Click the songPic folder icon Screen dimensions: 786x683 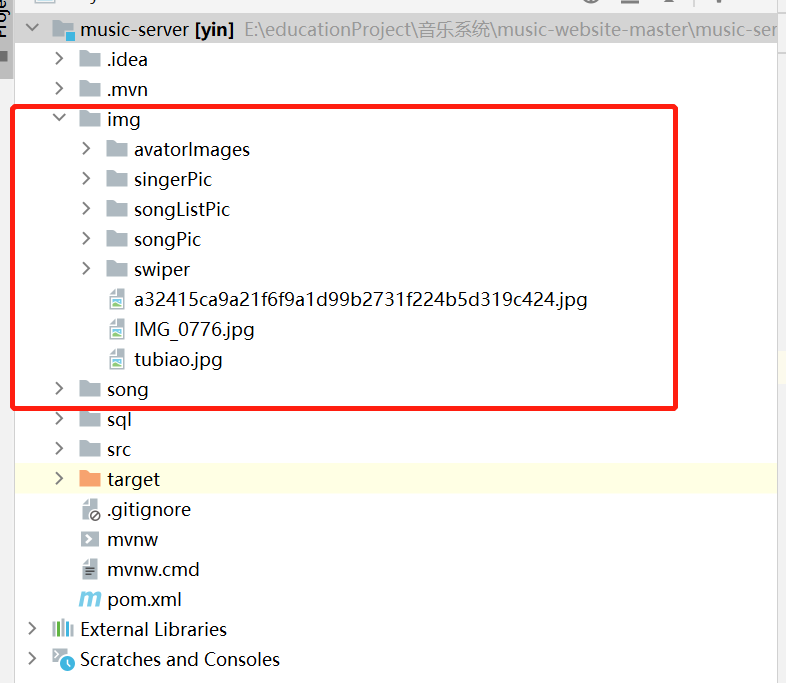pyautogui.click(x=117, y=239)
